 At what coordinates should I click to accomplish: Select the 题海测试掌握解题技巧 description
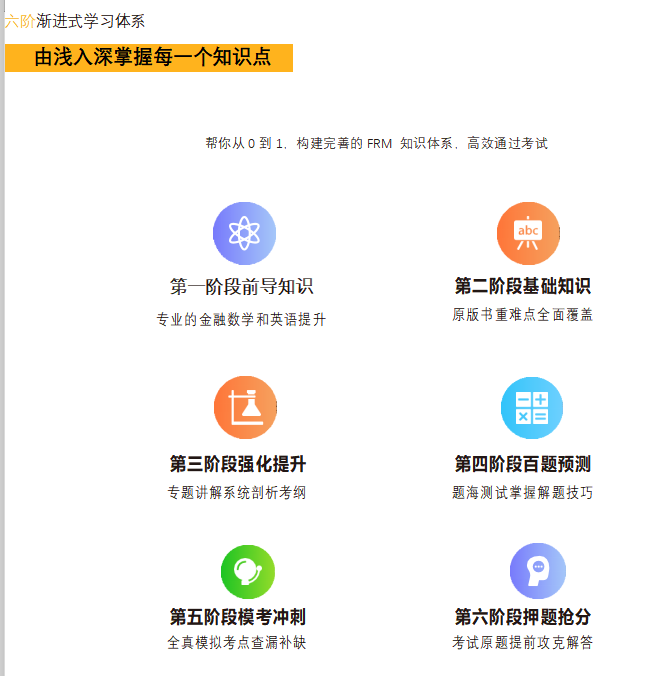click(522, 493)
